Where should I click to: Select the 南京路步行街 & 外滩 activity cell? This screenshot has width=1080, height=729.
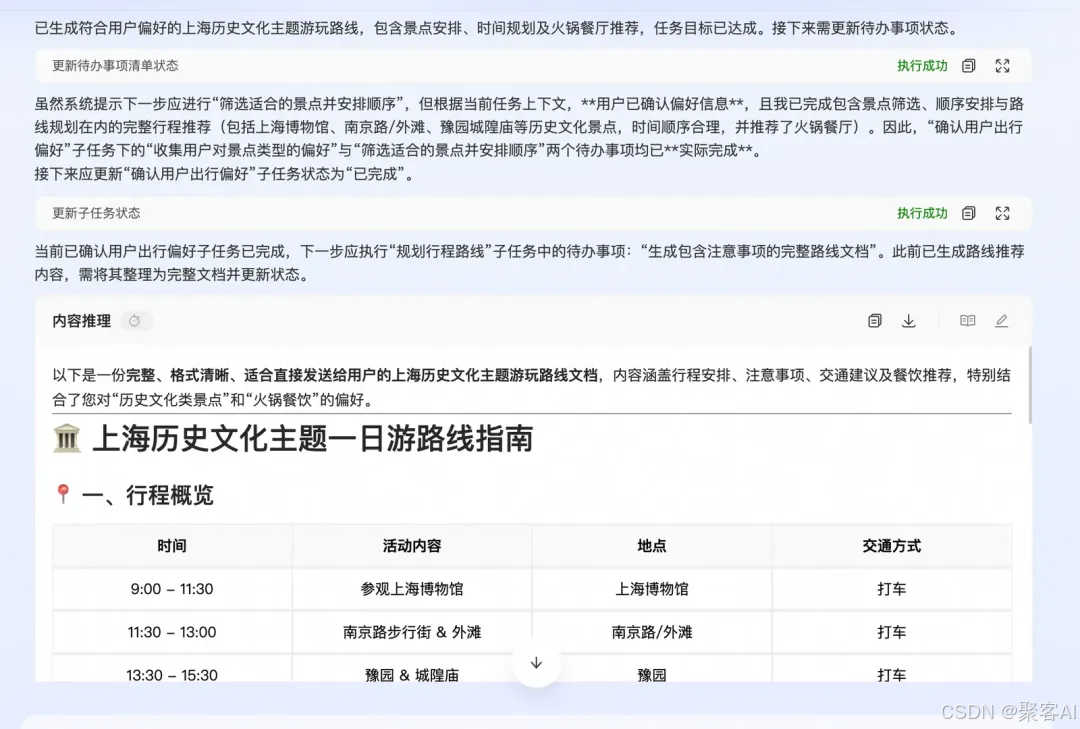(412, 632)
